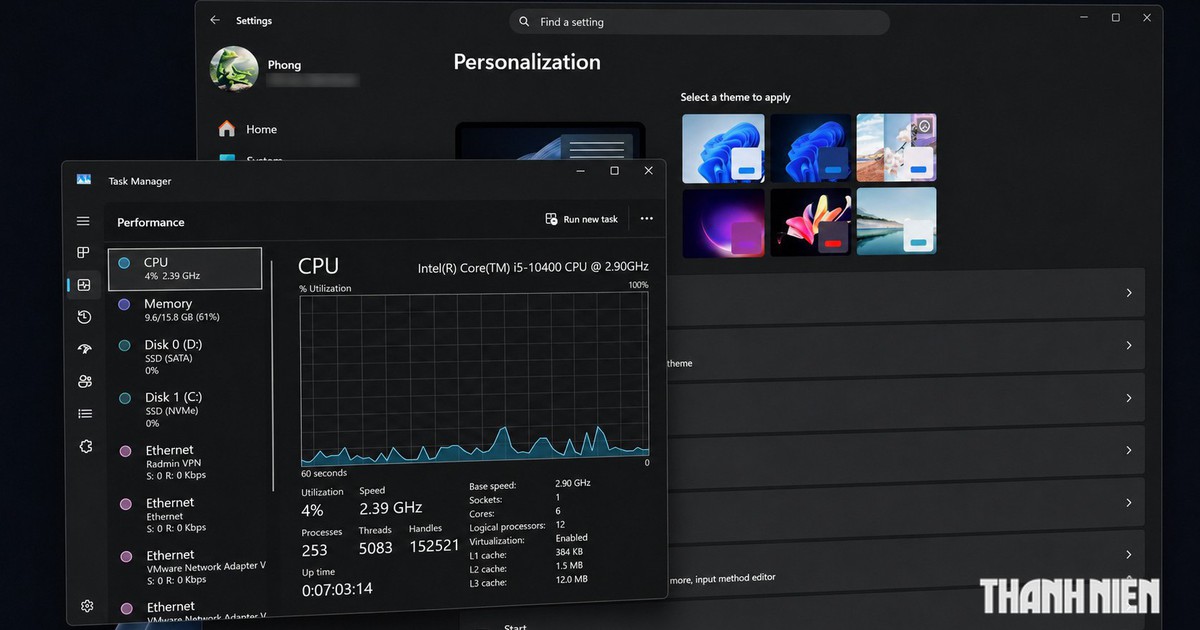Open the Task Manager hamburger navigation menu
The height and width of the screenshot is (630, 1200).
coord(83,221)
